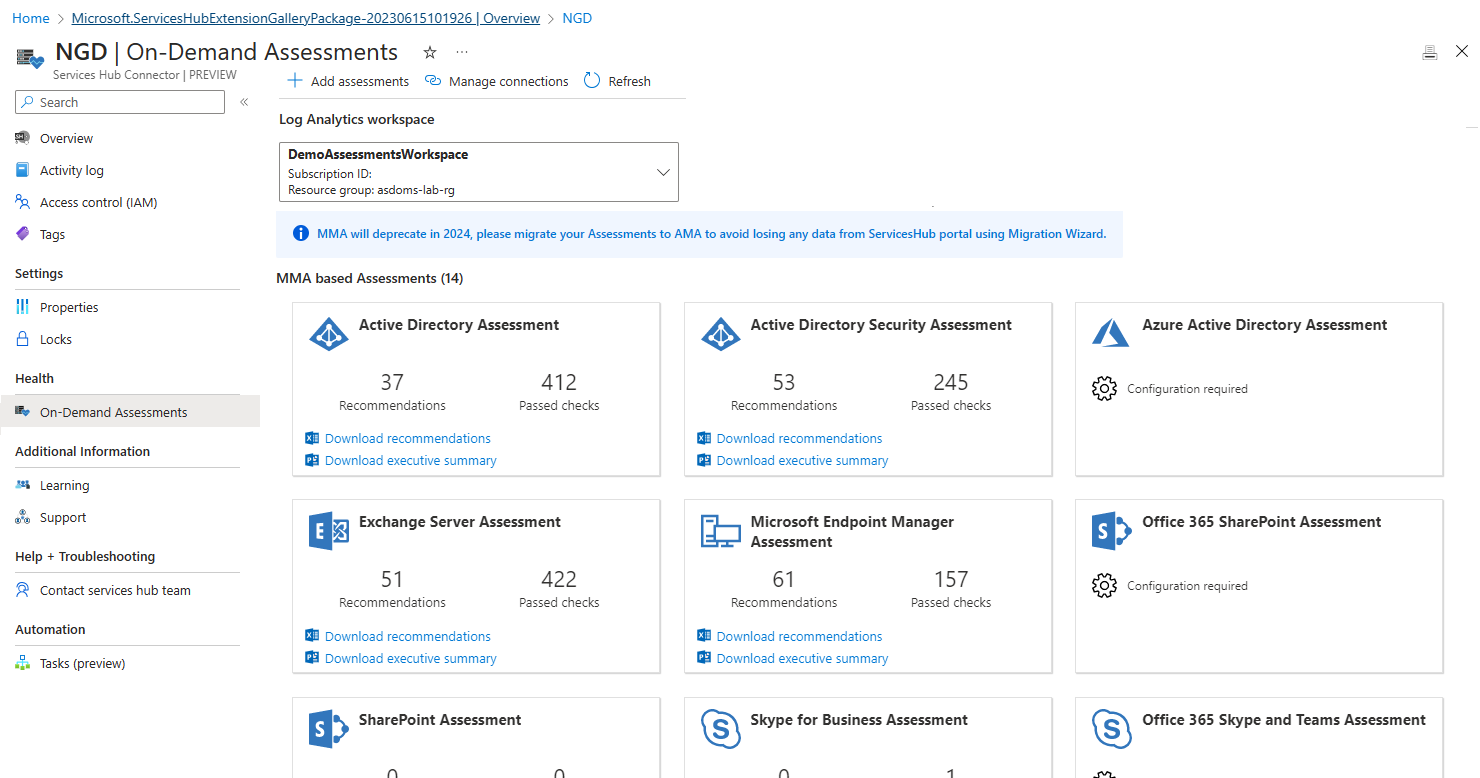The image size is (1480, 778).
Task: Collapse the sidebar with the double chevron
Action: 244,102
